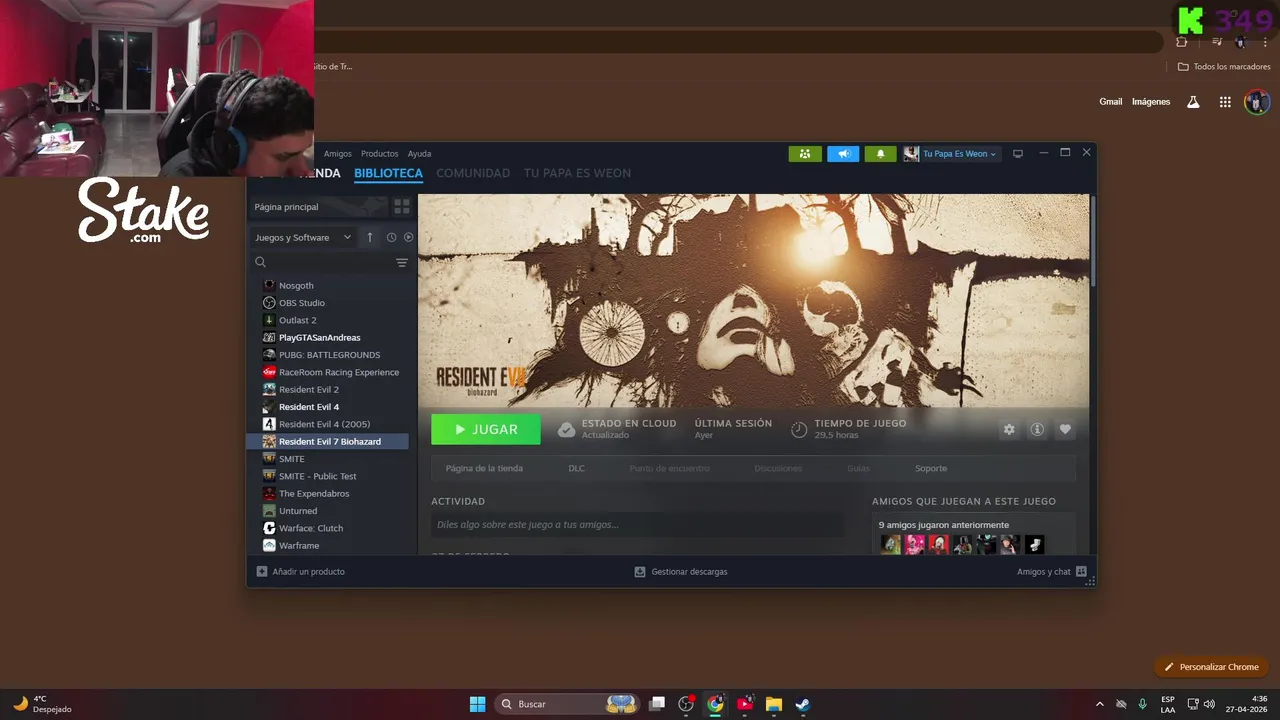Click Gestionar descargas
This screenshot has width=1280, height=720.
681,572
